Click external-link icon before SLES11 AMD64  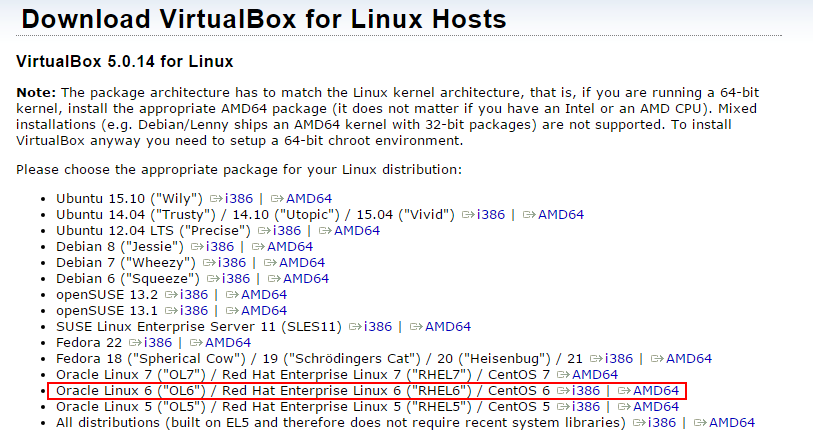click(x=417, y=327)
